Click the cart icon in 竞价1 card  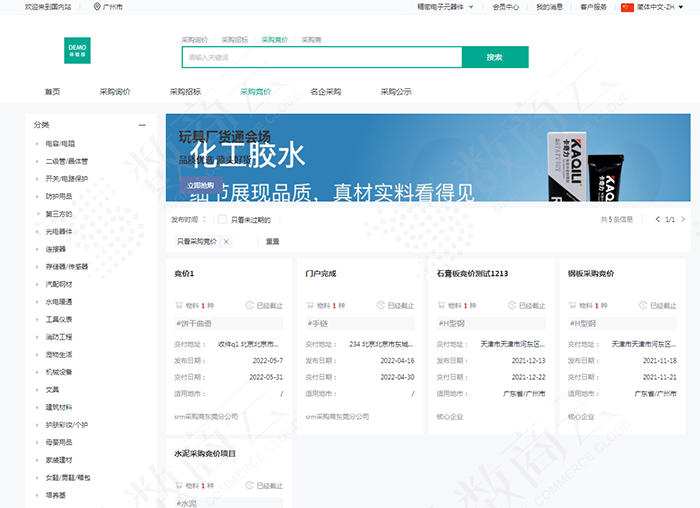coord(179,305)
